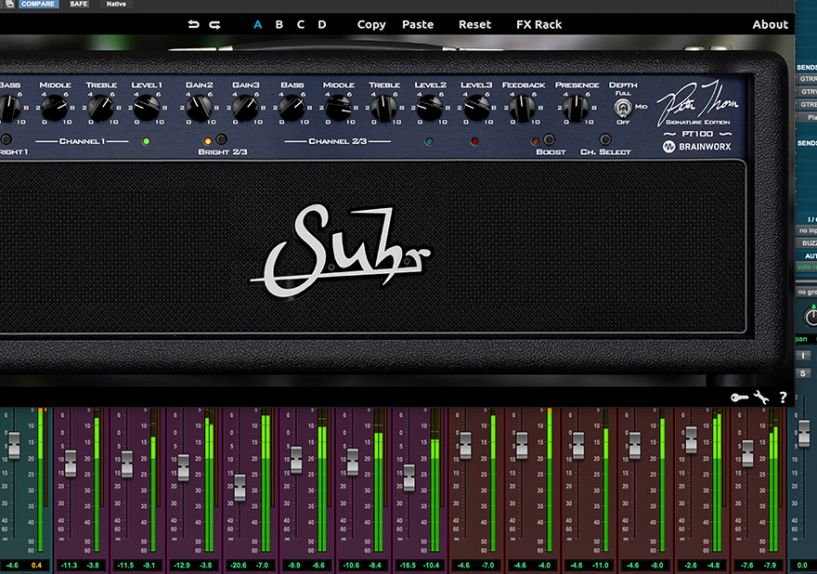This screenshot has height=574, width=817.
Task: Select preset slot D
Action: (322, 24)
